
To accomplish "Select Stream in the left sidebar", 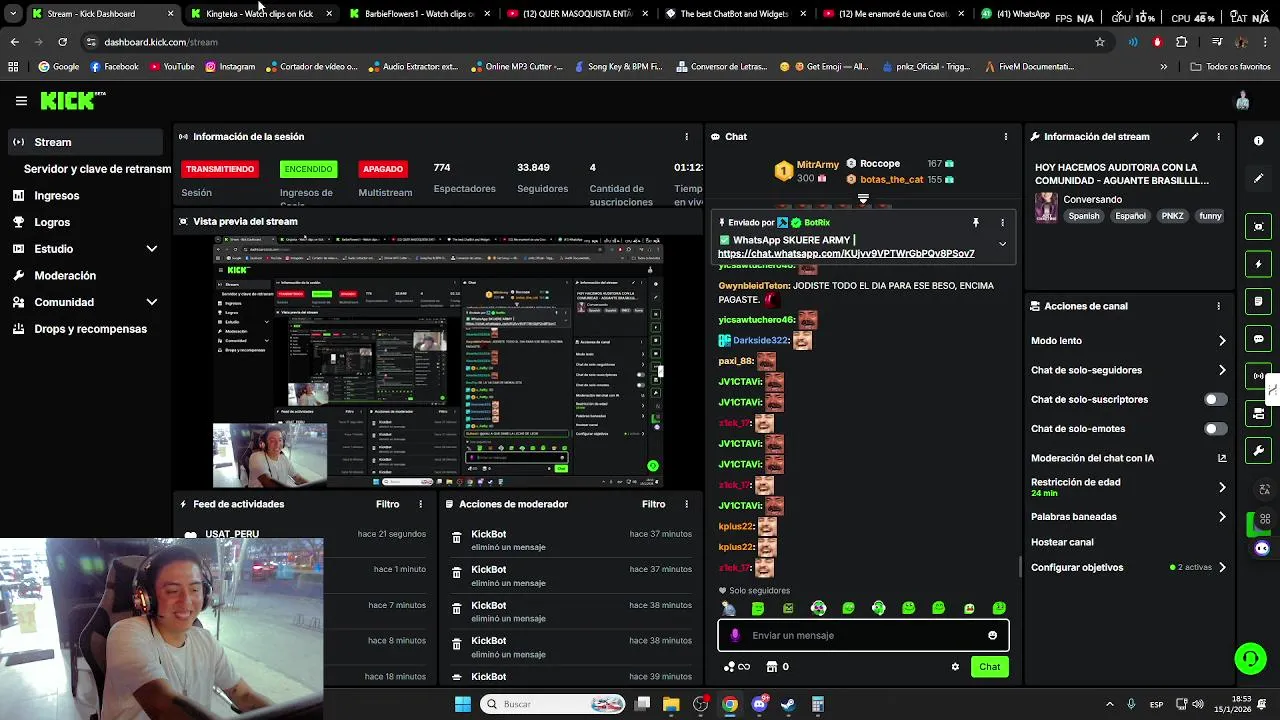I will coord(84,142).
